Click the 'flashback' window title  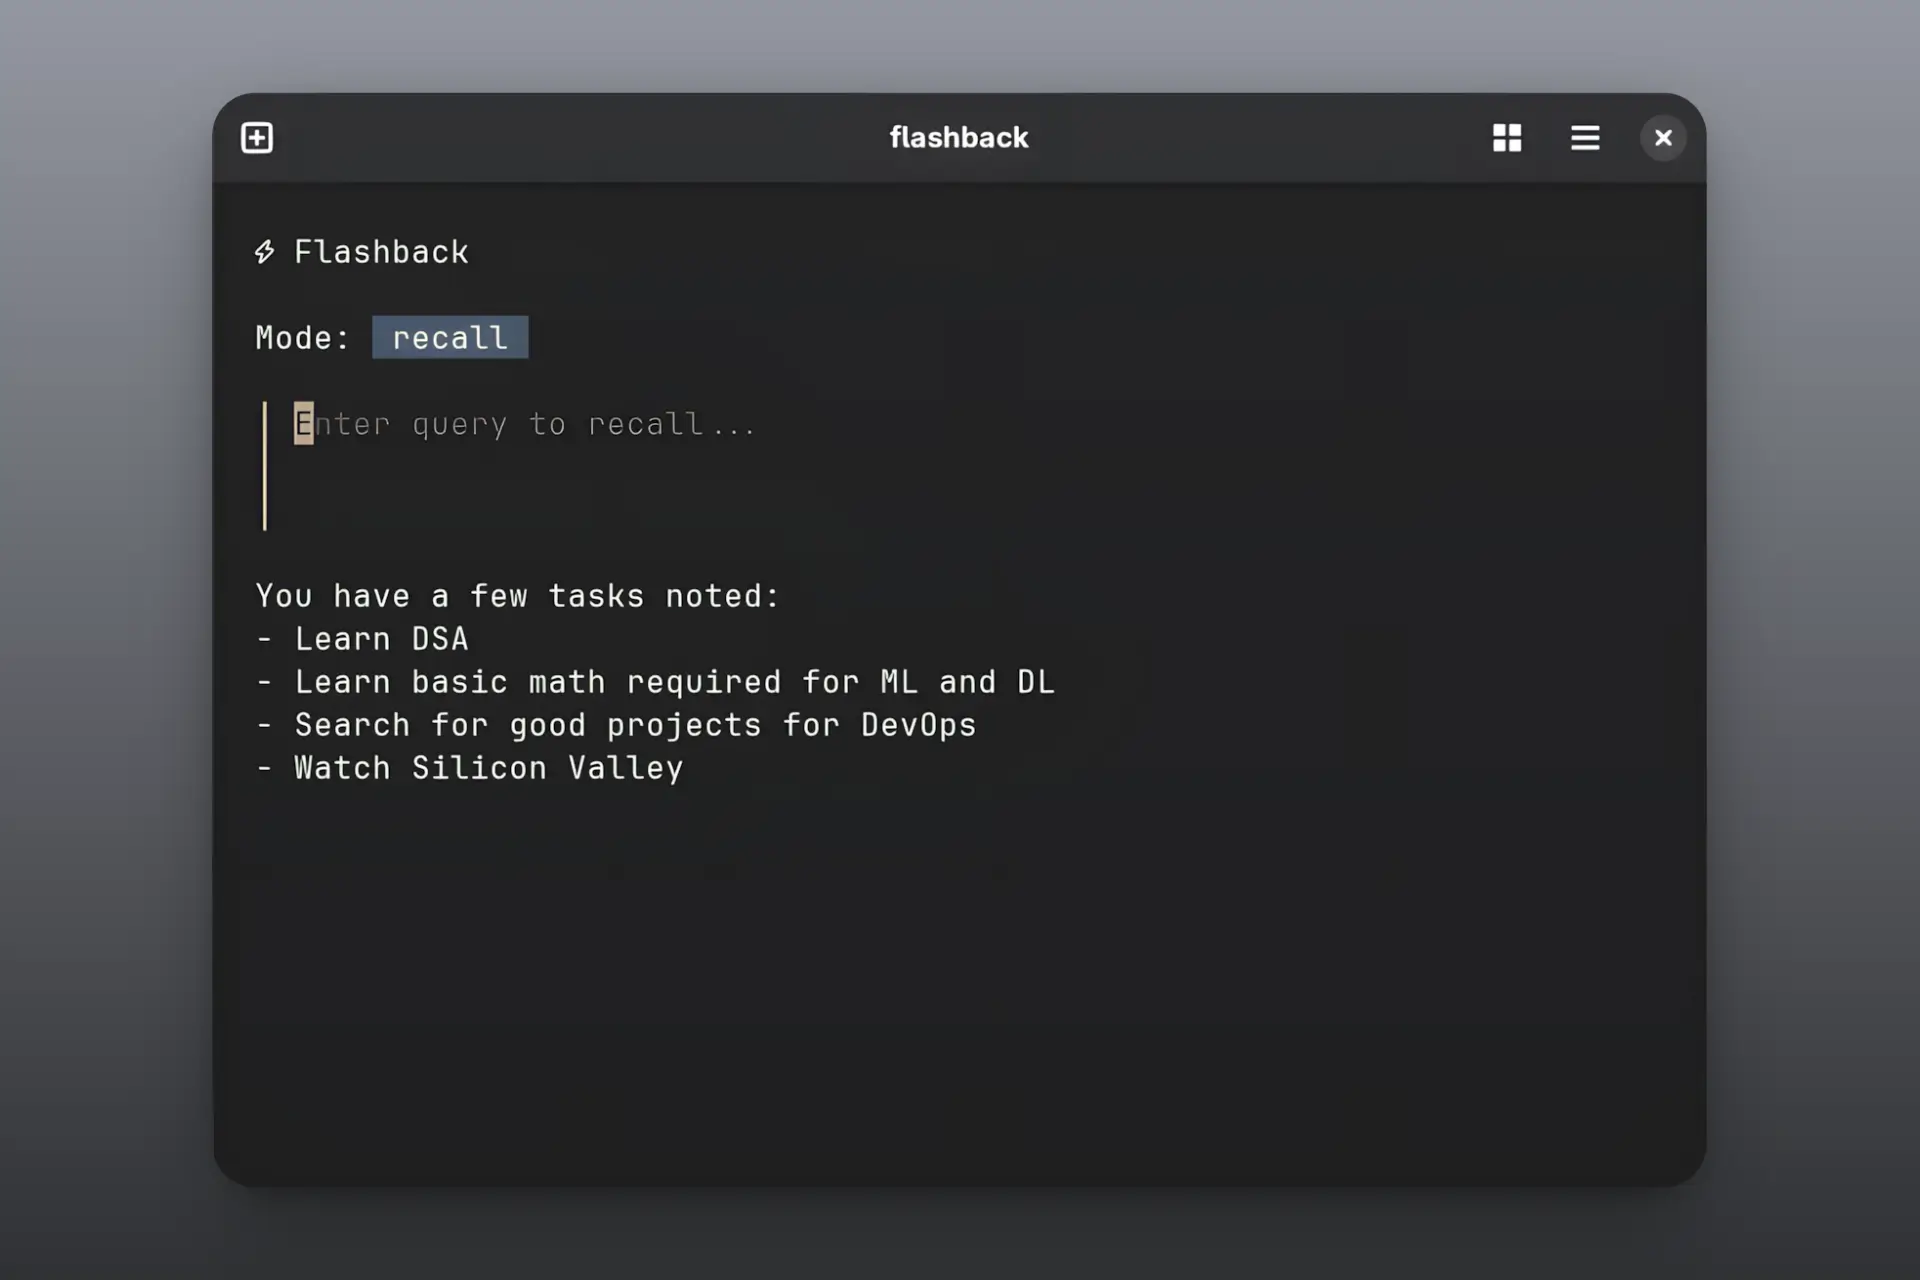pyautogui.click(x=958, y=137)
